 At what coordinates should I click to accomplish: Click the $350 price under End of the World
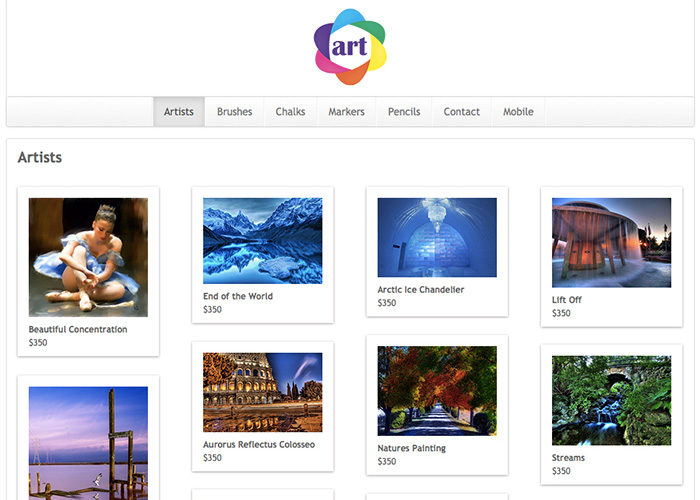212,309
